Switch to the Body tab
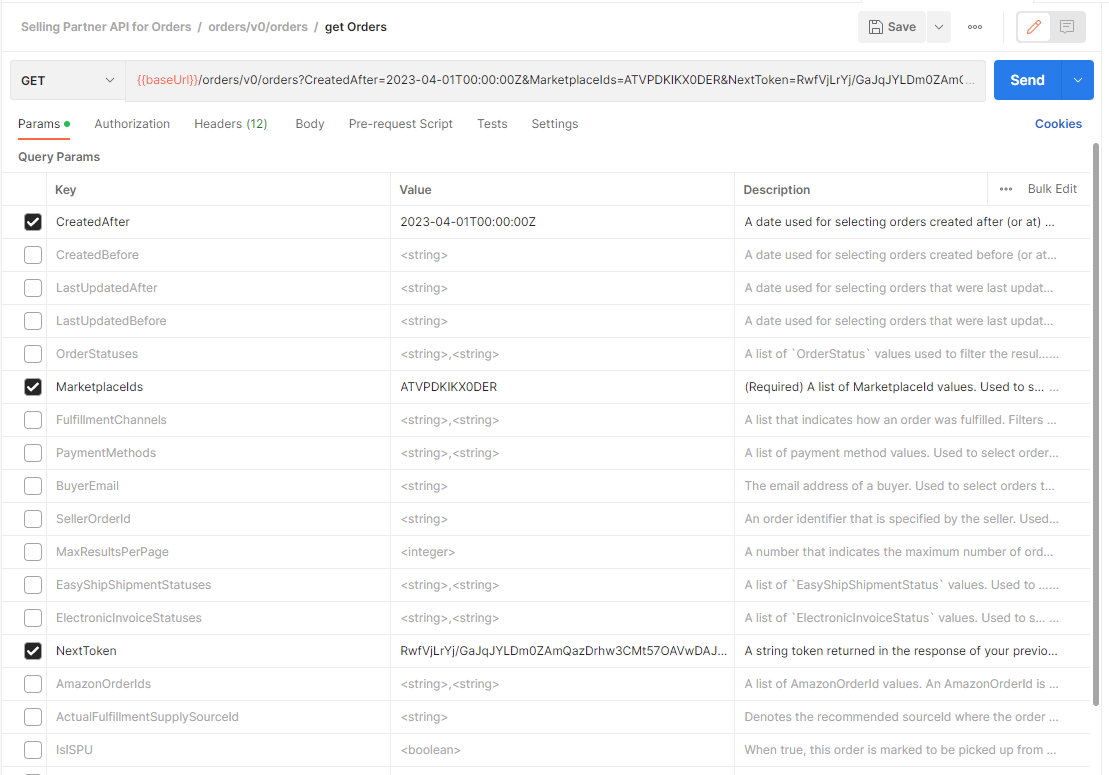Image resolution: width=1109 pixels, height=775 pixels. [x=309, y=123]
